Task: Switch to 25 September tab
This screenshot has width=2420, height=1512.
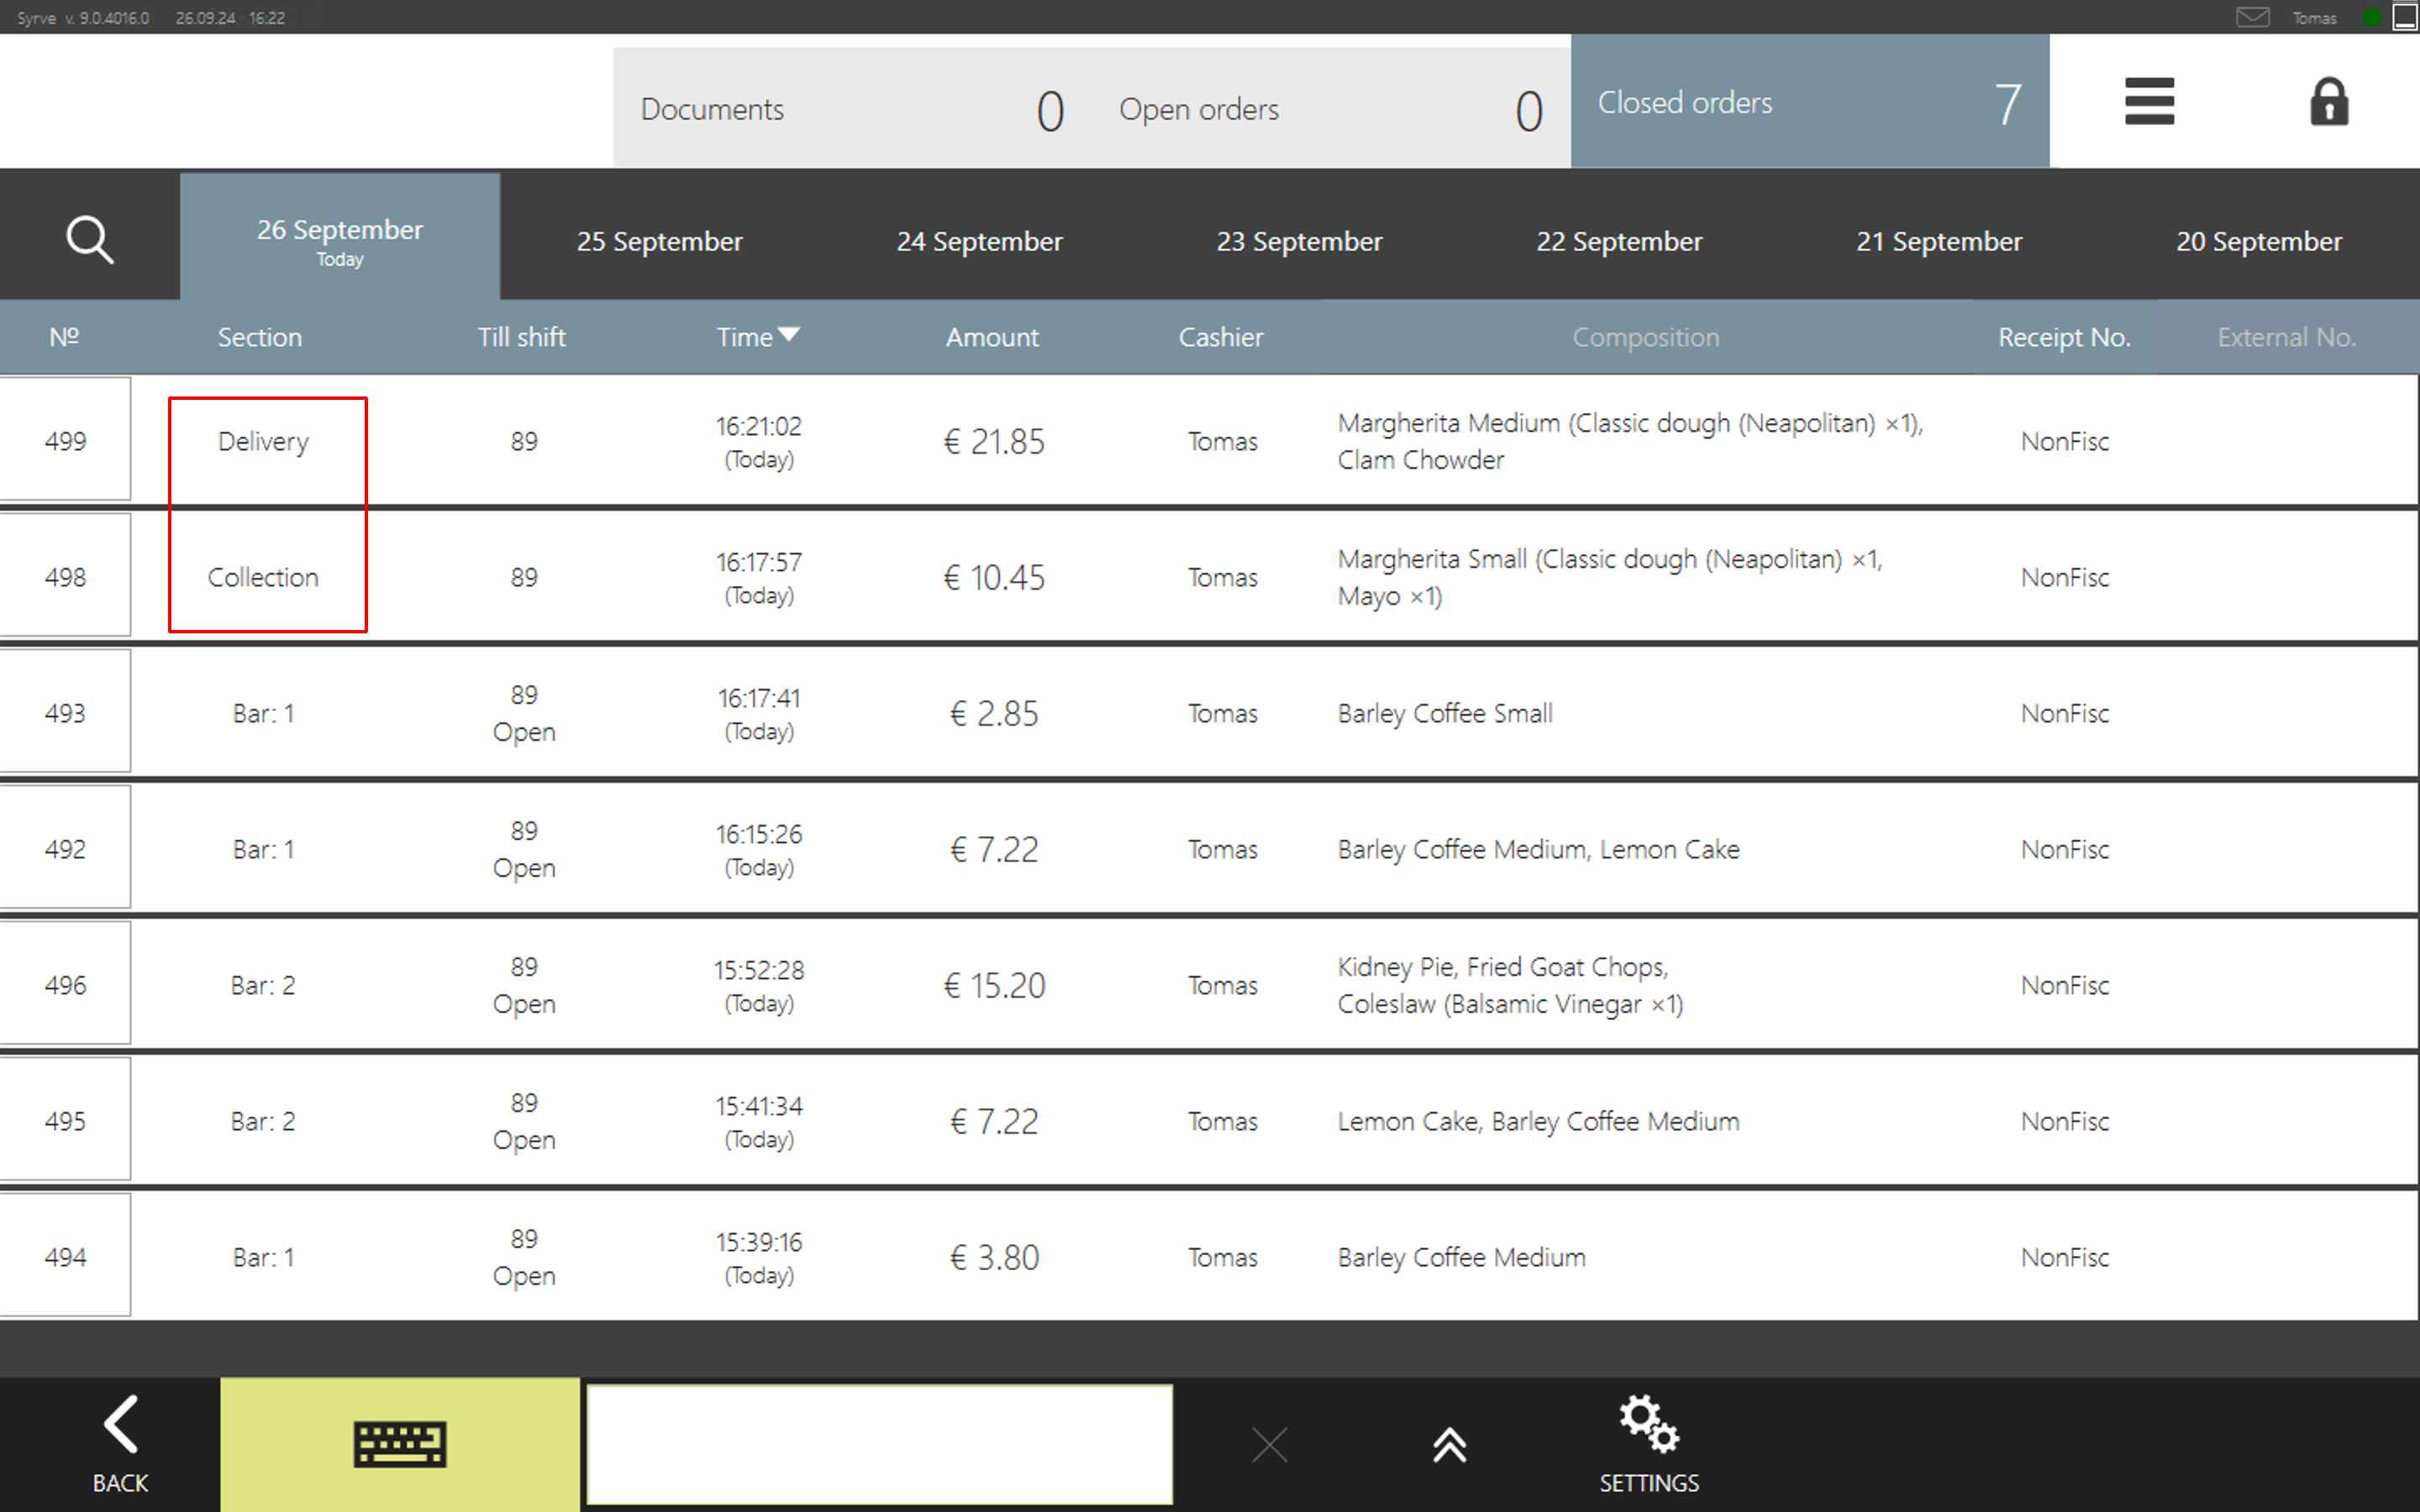Action: coord(659,241)
